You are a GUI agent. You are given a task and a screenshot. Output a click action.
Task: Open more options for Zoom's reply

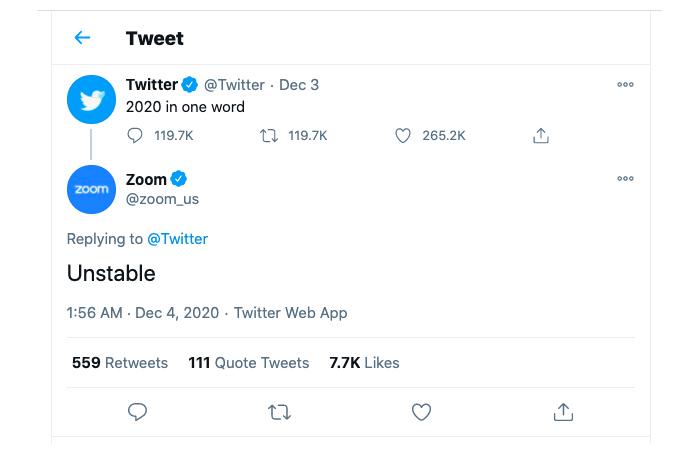coord(625,178)
